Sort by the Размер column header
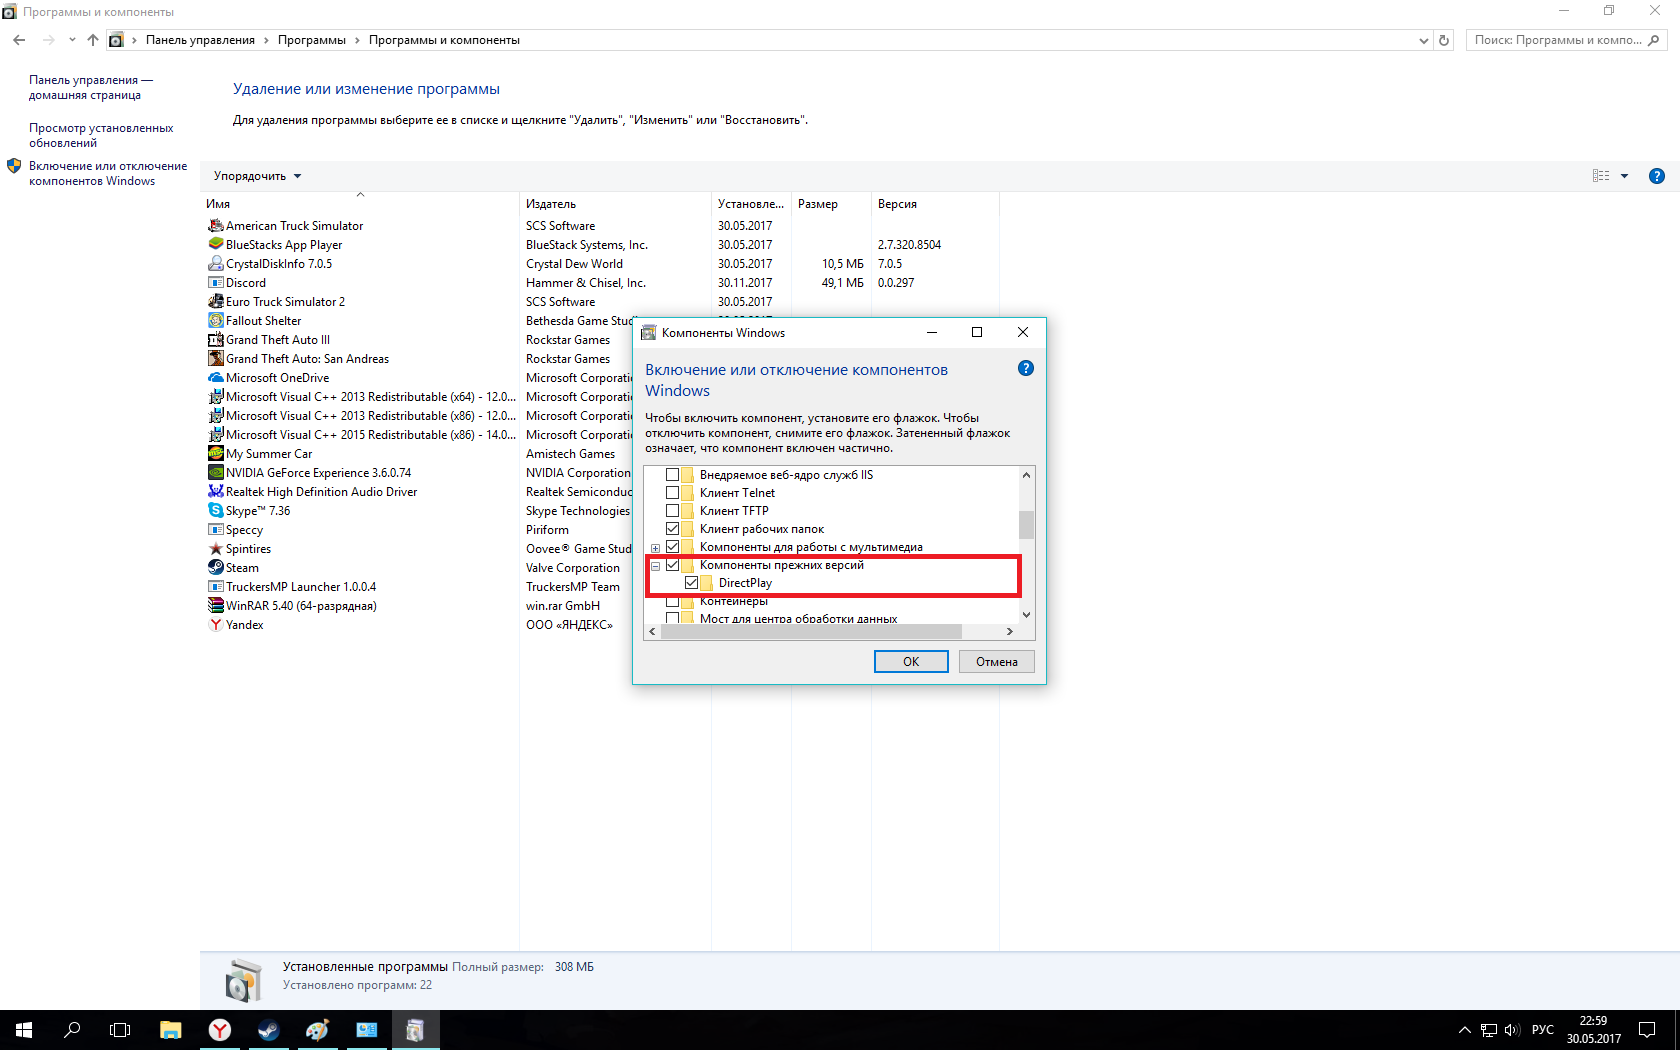1680x1050 pixels. point(831,204)
